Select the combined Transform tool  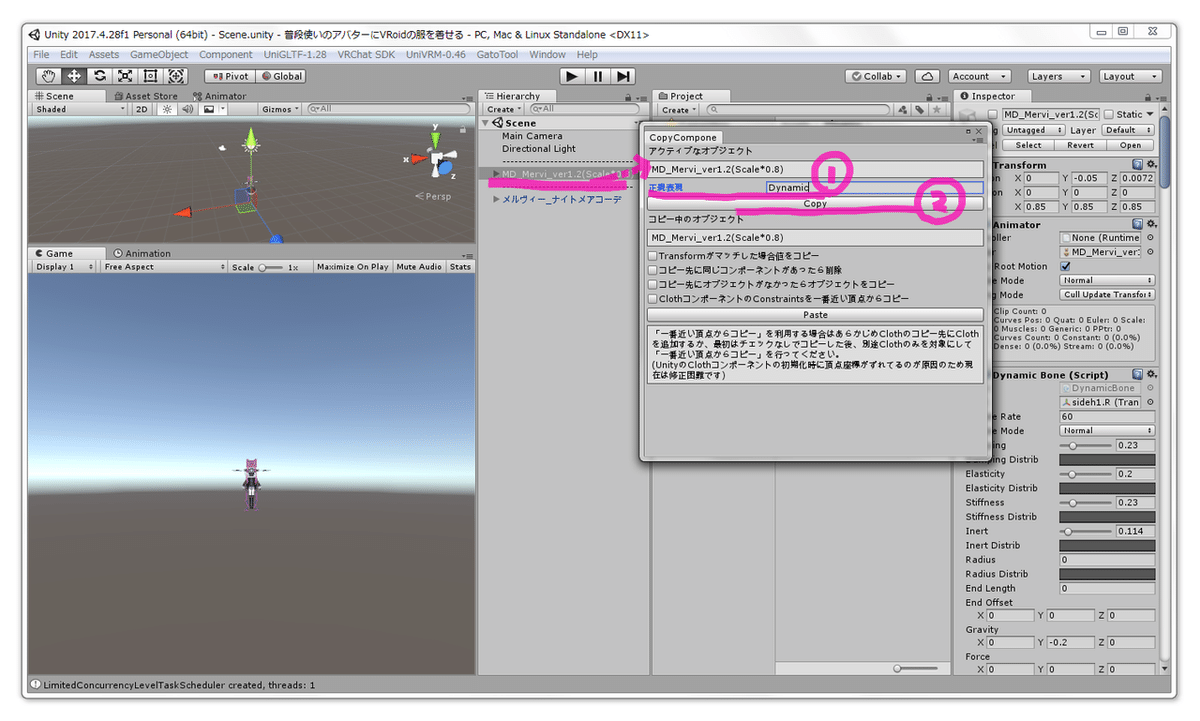pos(176,76)
